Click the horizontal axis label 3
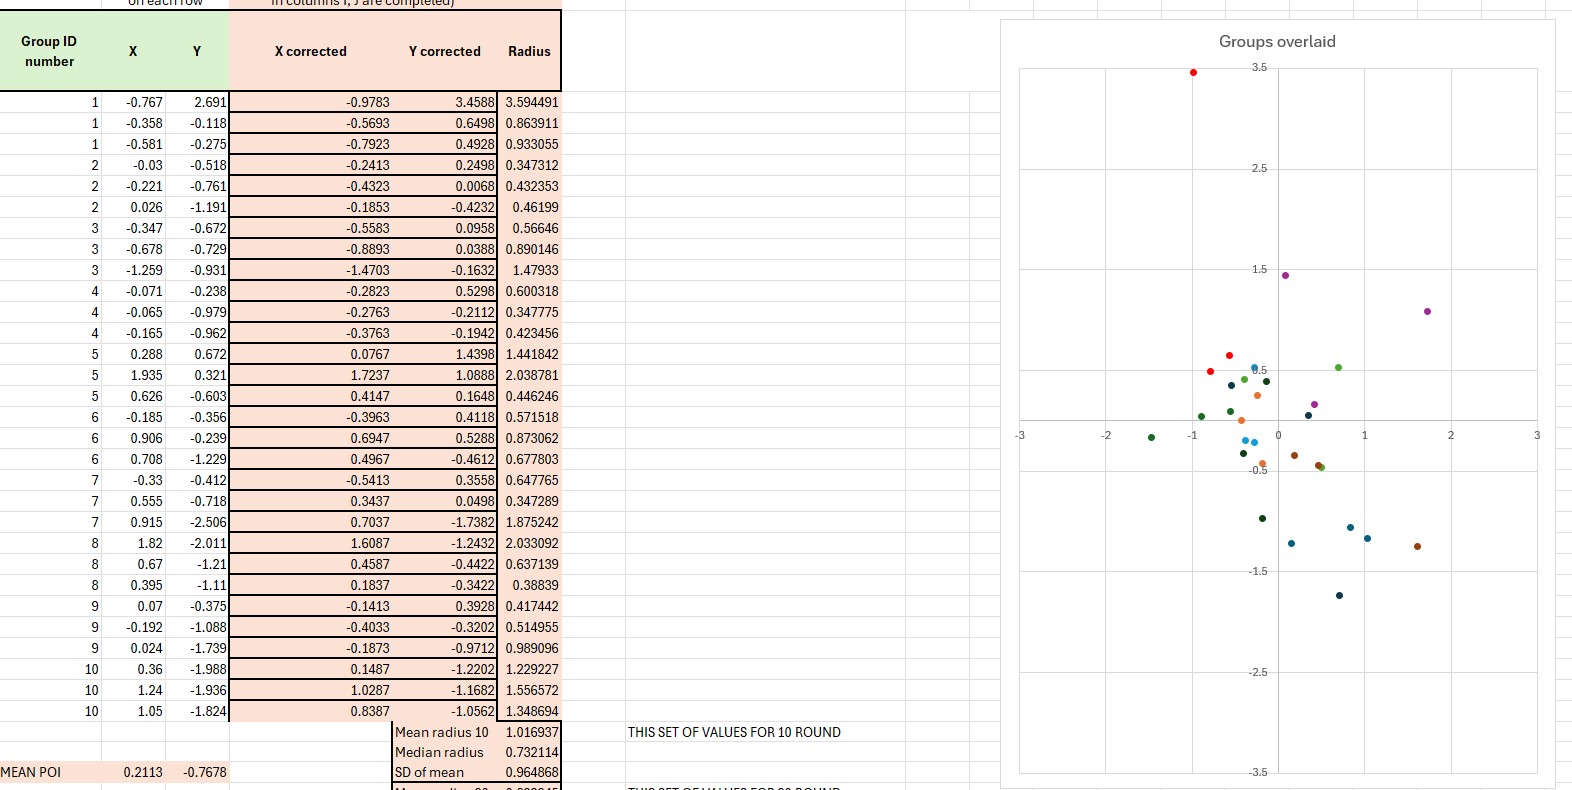Image resolution: width=1572 pixels, height=790 pixels. coord(1537,435)
